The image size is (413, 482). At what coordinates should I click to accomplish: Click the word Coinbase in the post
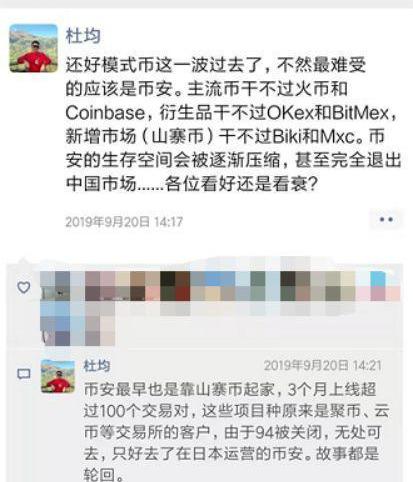point(105,113)
